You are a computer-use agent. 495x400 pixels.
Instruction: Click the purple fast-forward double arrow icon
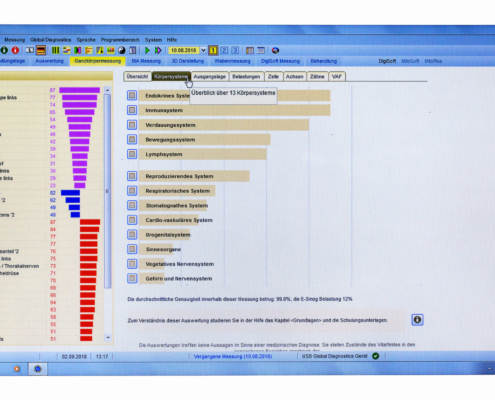[158, 50]
